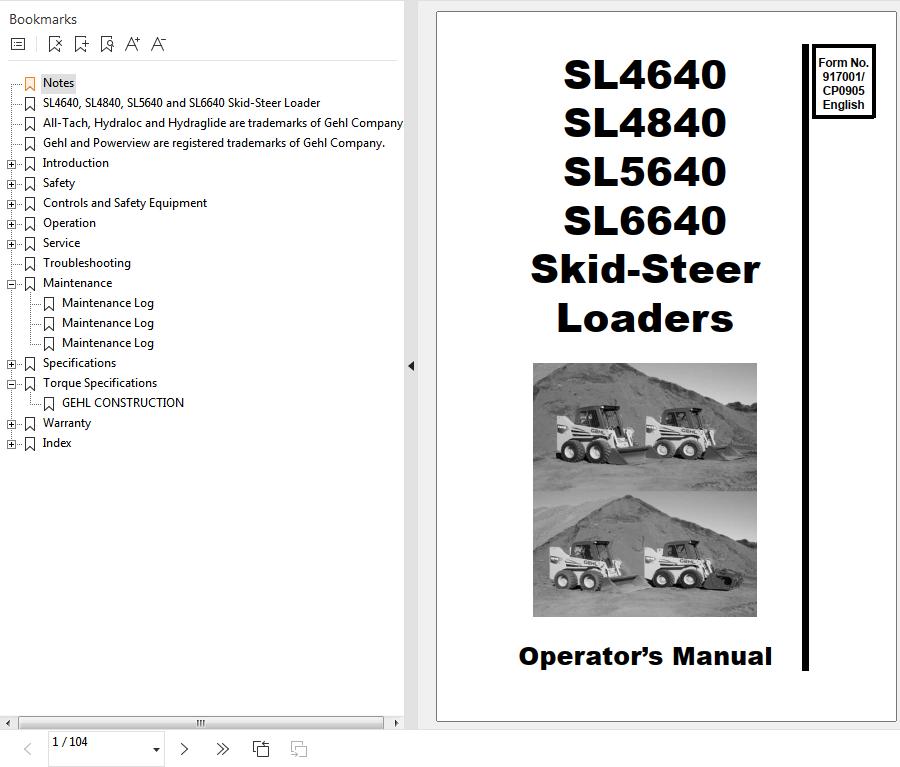Image resolution: width=900 pixels, height=767 pixels.
Task: Expand the Index bookmark
Action: click(11, 444)
